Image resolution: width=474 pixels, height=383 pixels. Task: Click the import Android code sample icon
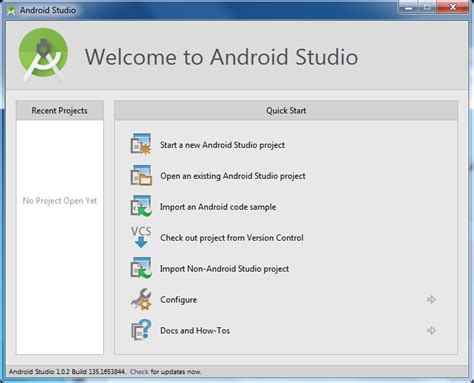tap(141, 206)
